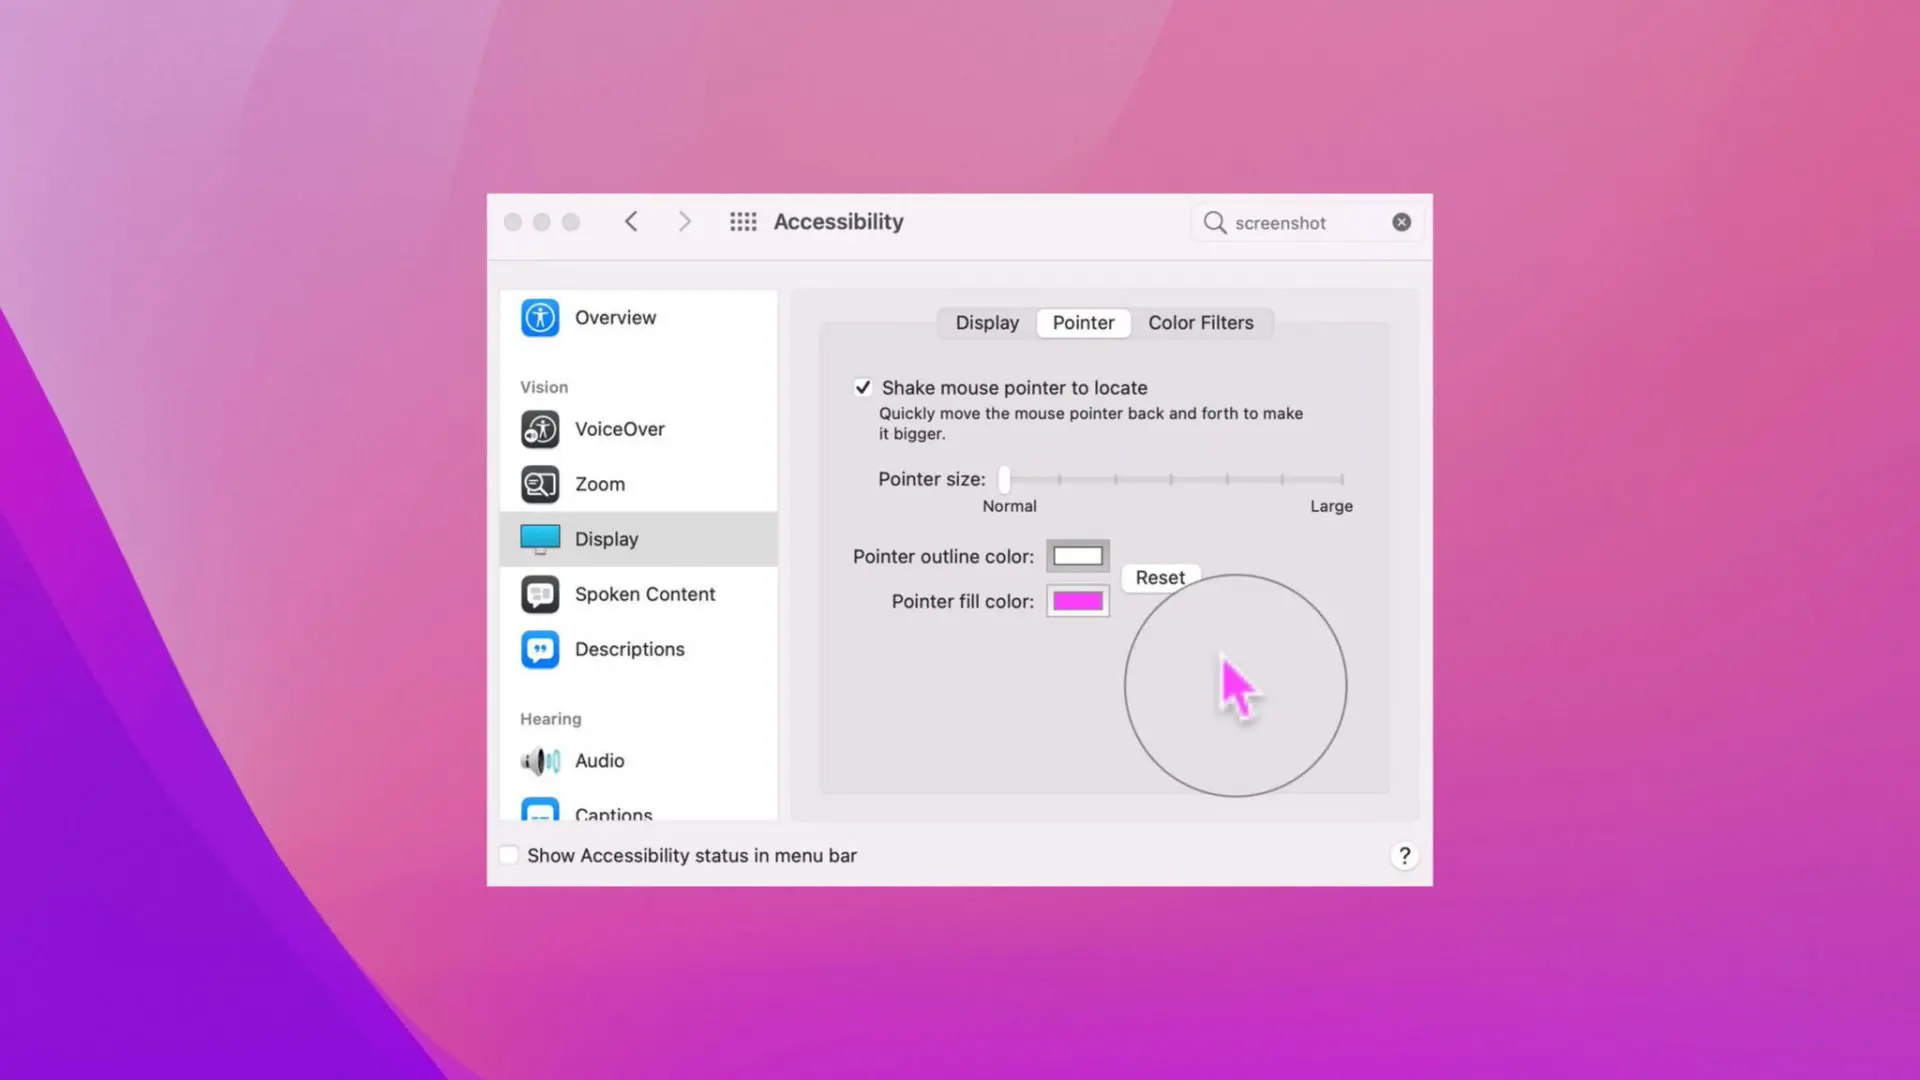Enable Show Accessibility status in menu bar
Viewport: 1920px width, 1080px height.
click(509, 855)
